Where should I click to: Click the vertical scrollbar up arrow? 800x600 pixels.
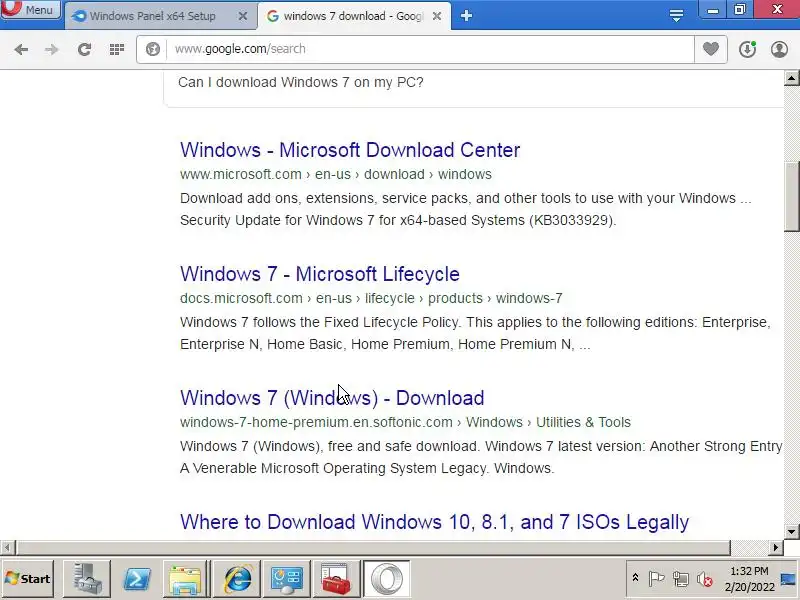pos(791,78)
